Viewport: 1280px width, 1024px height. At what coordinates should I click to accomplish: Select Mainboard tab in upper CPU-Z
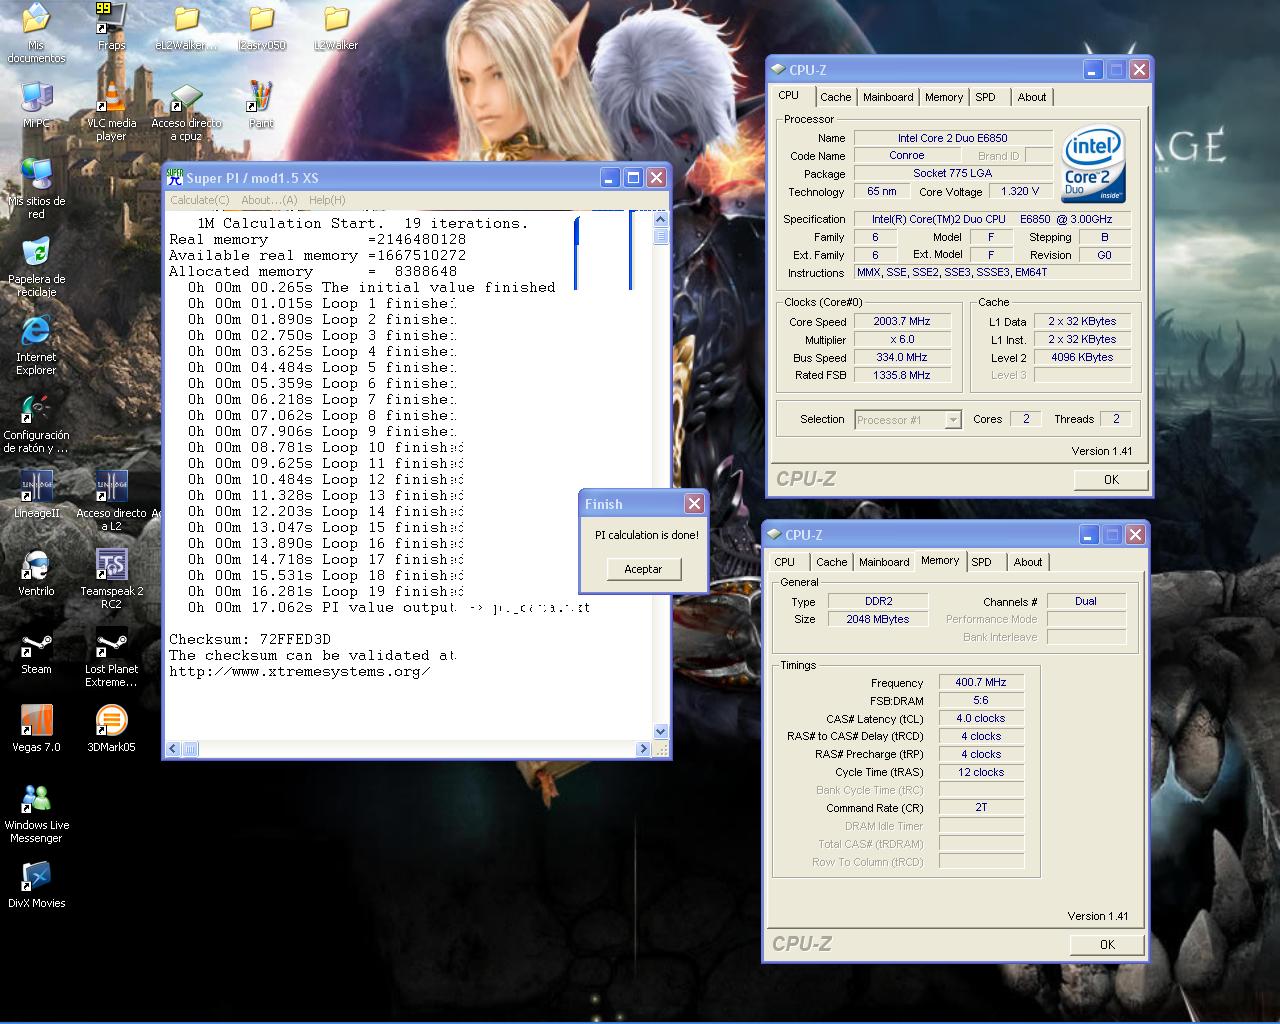[888, 97]
